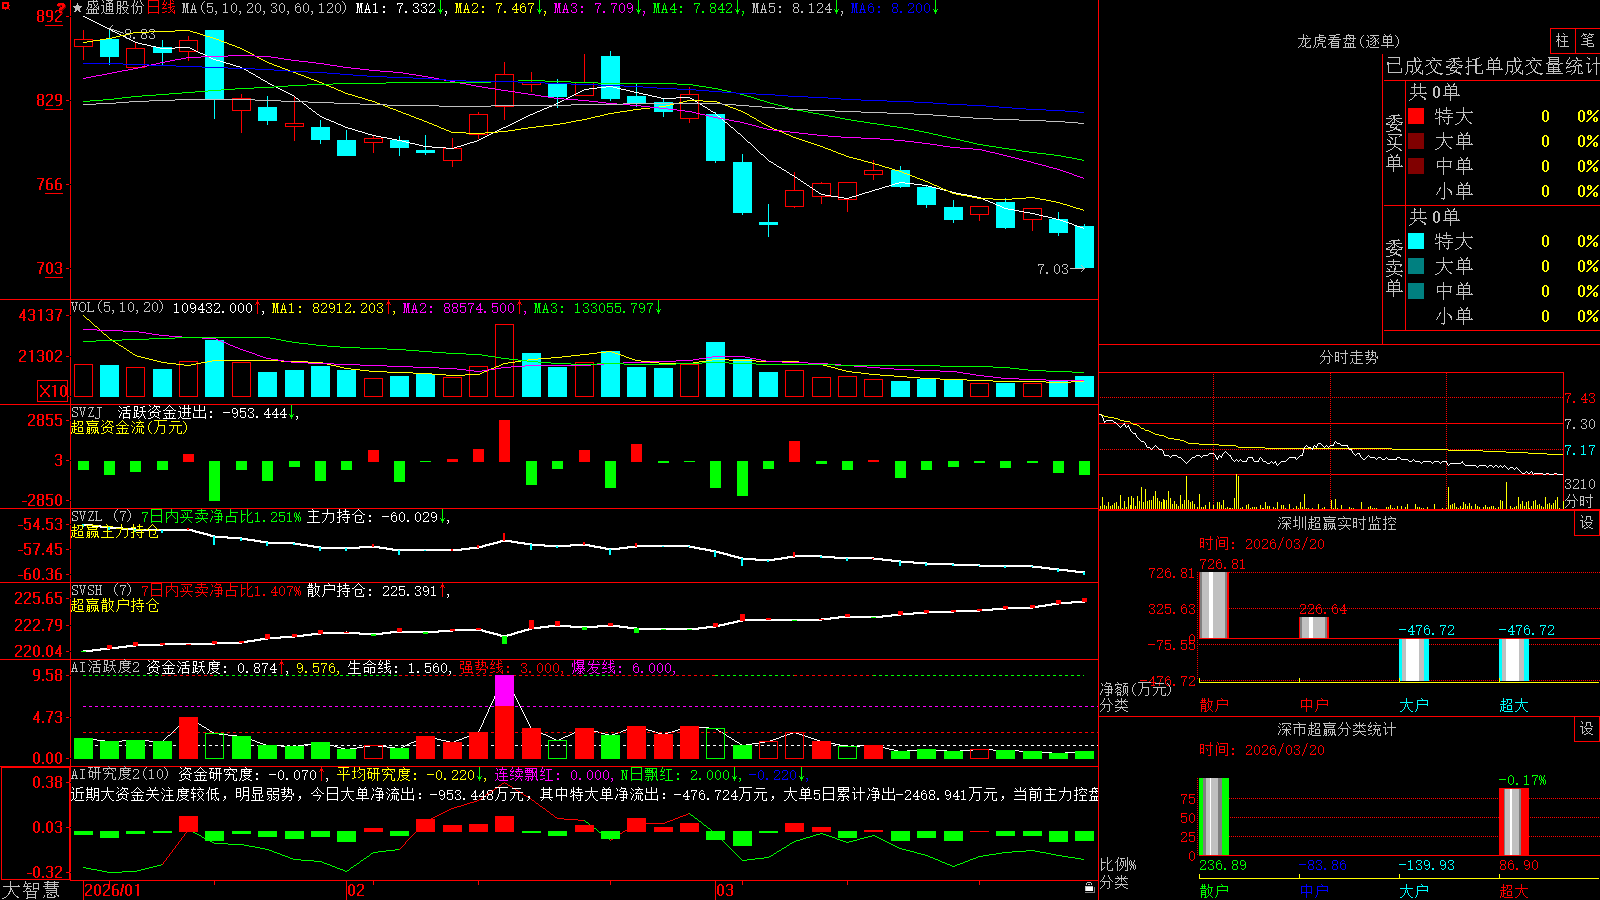This screenshot has width=1600, height=900.
Task: Click the lock icon at chart bottom-right
Action: (1090, 888)
